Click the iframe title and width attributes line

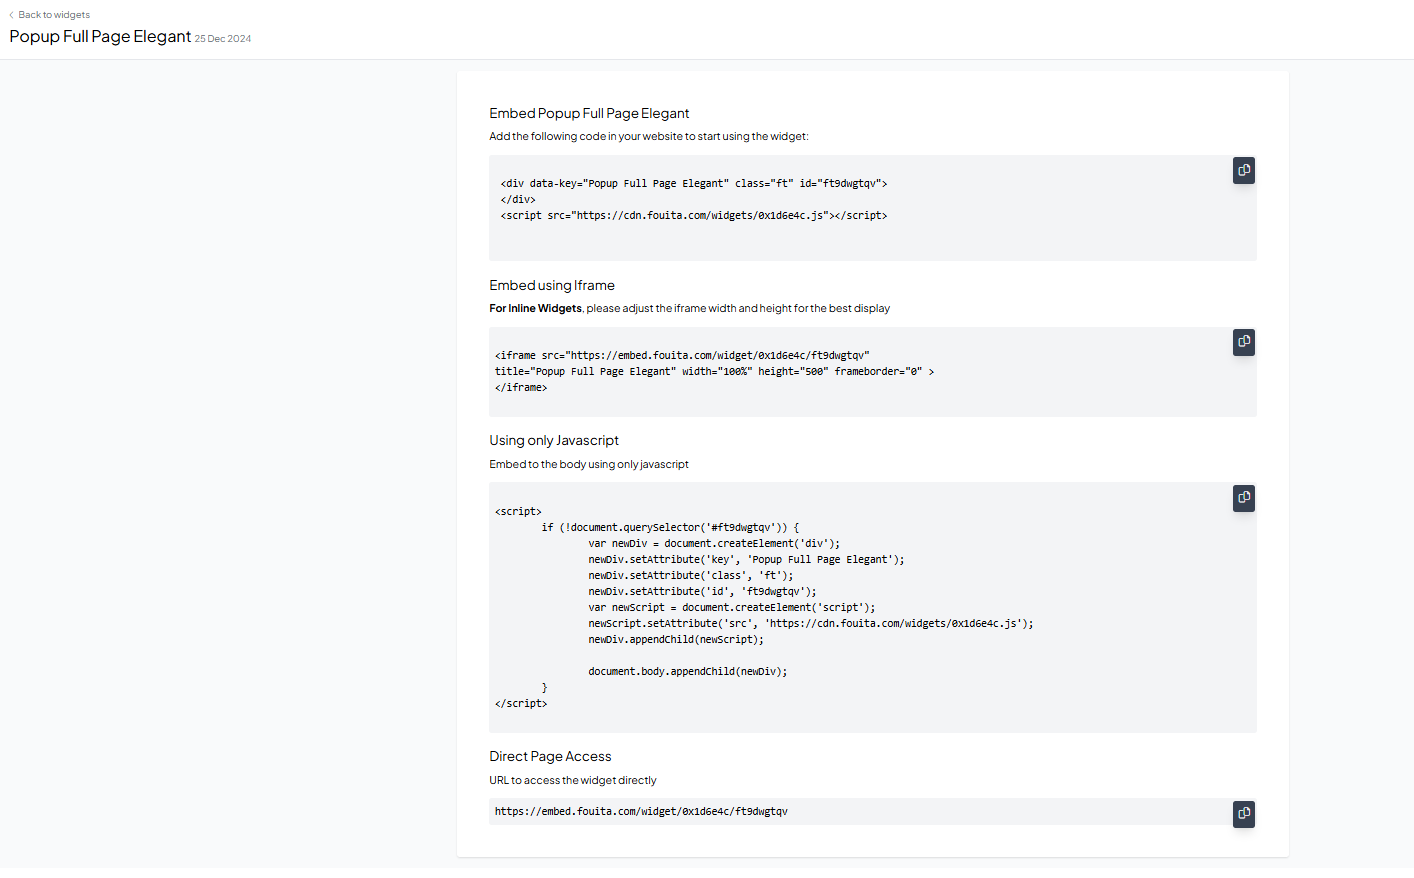pos(715,371)
